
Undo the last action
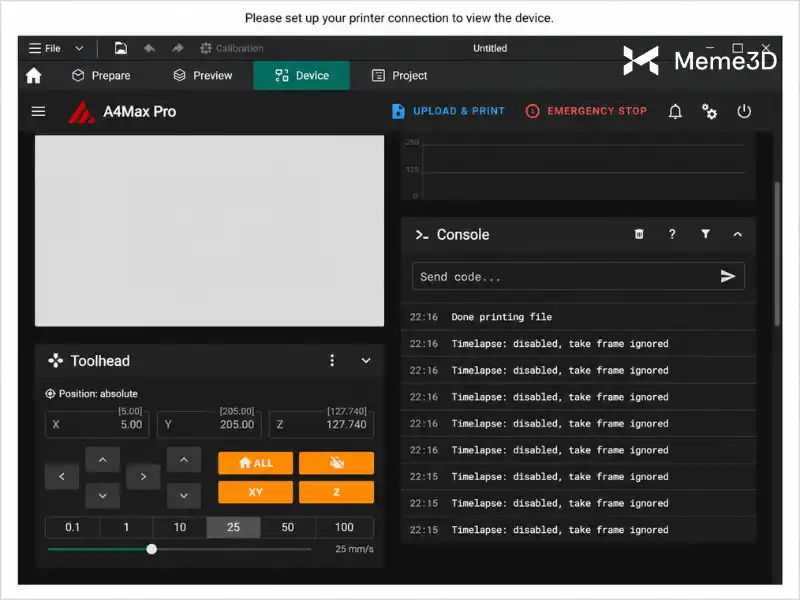pyautogui.click(x=149, y=48)
